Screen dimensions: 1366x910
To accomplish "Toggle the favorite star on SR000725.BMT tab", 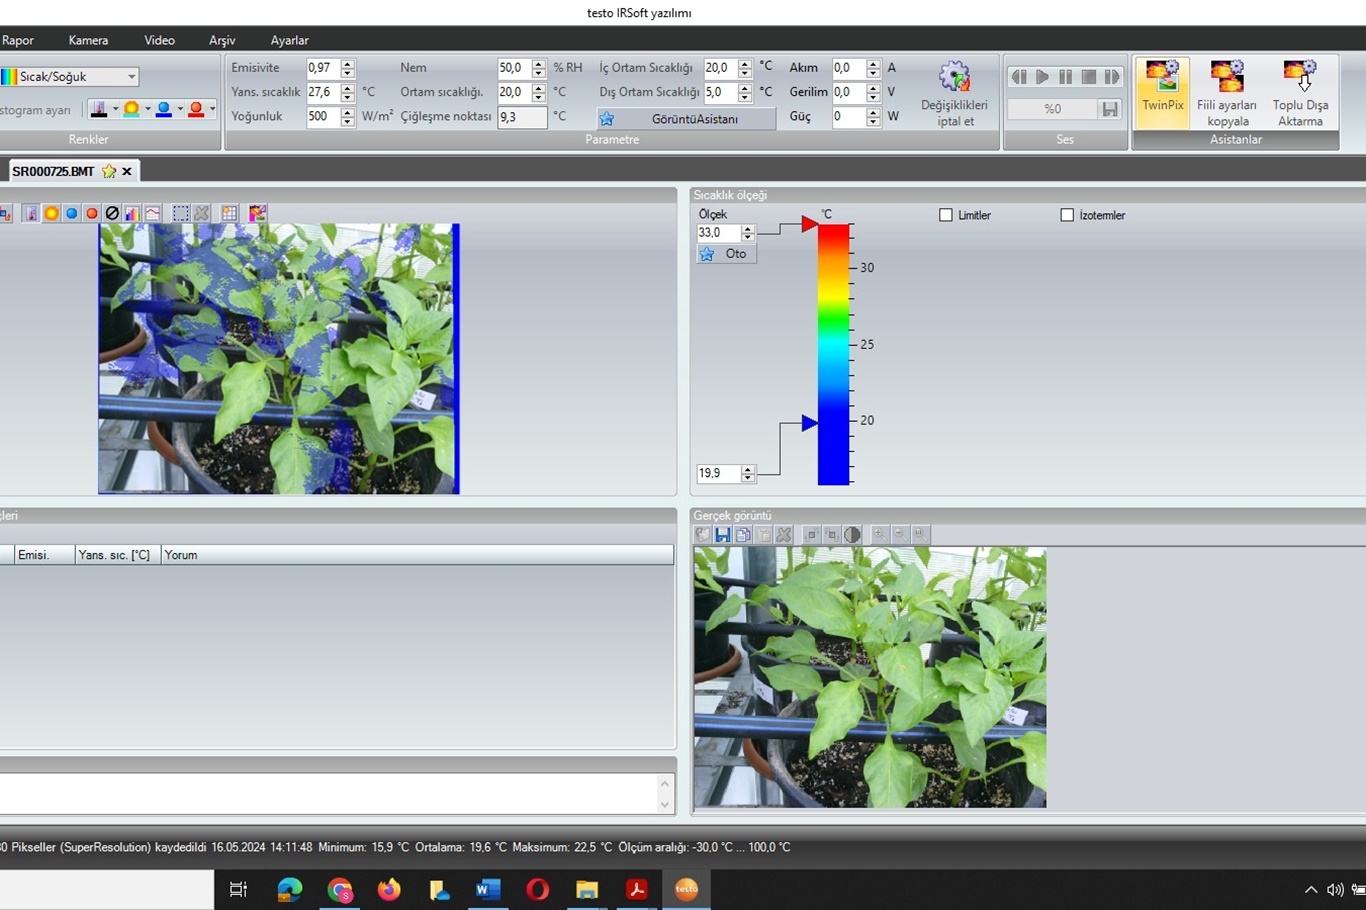I will (x=108, y=171).
